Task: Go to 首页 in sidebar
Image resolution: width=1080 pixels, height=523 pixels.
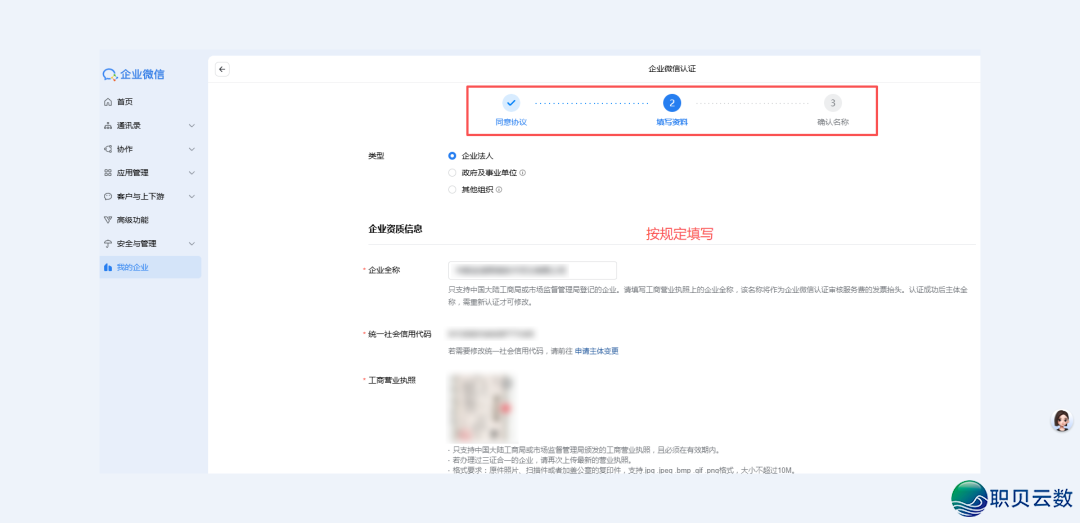Action: [x=150, y=102]
